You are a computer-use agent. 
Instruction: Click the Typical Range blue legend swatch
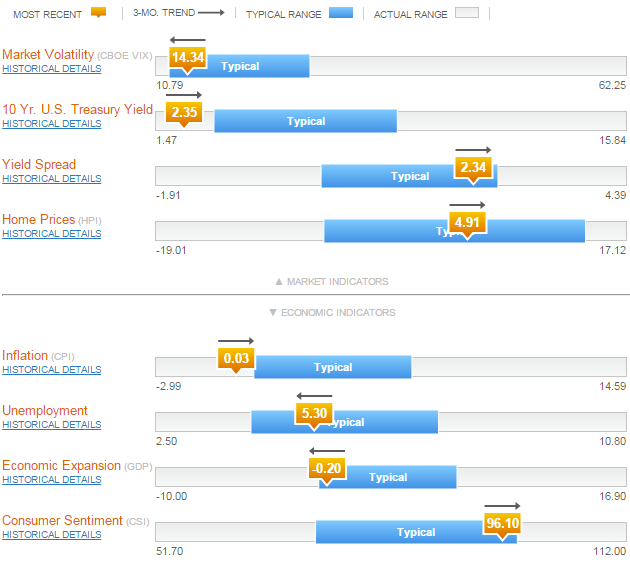[x=341, y=13]
